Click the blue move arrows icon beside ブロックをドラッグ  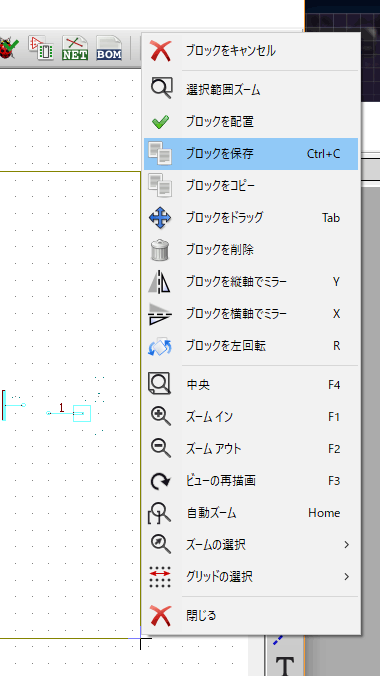[x=160, y=217]
